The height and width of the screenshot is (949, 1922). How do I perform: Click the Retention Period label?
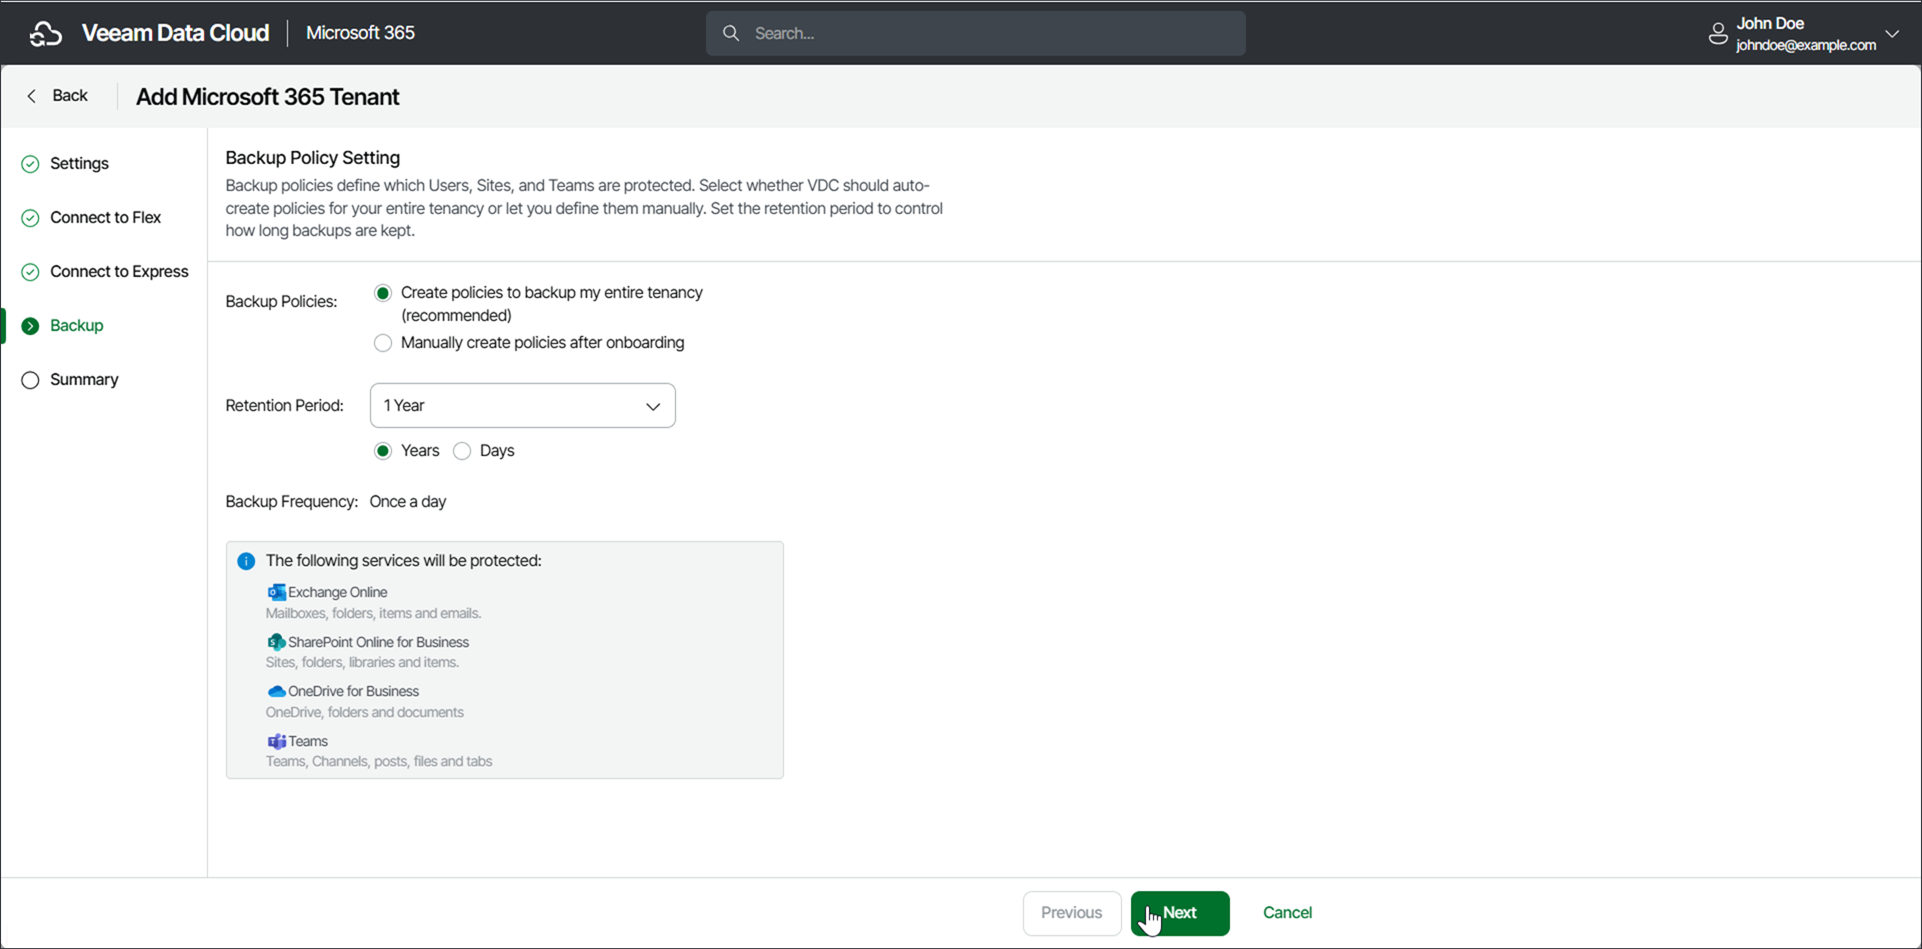pyautogui.click(x=285, y=405)
